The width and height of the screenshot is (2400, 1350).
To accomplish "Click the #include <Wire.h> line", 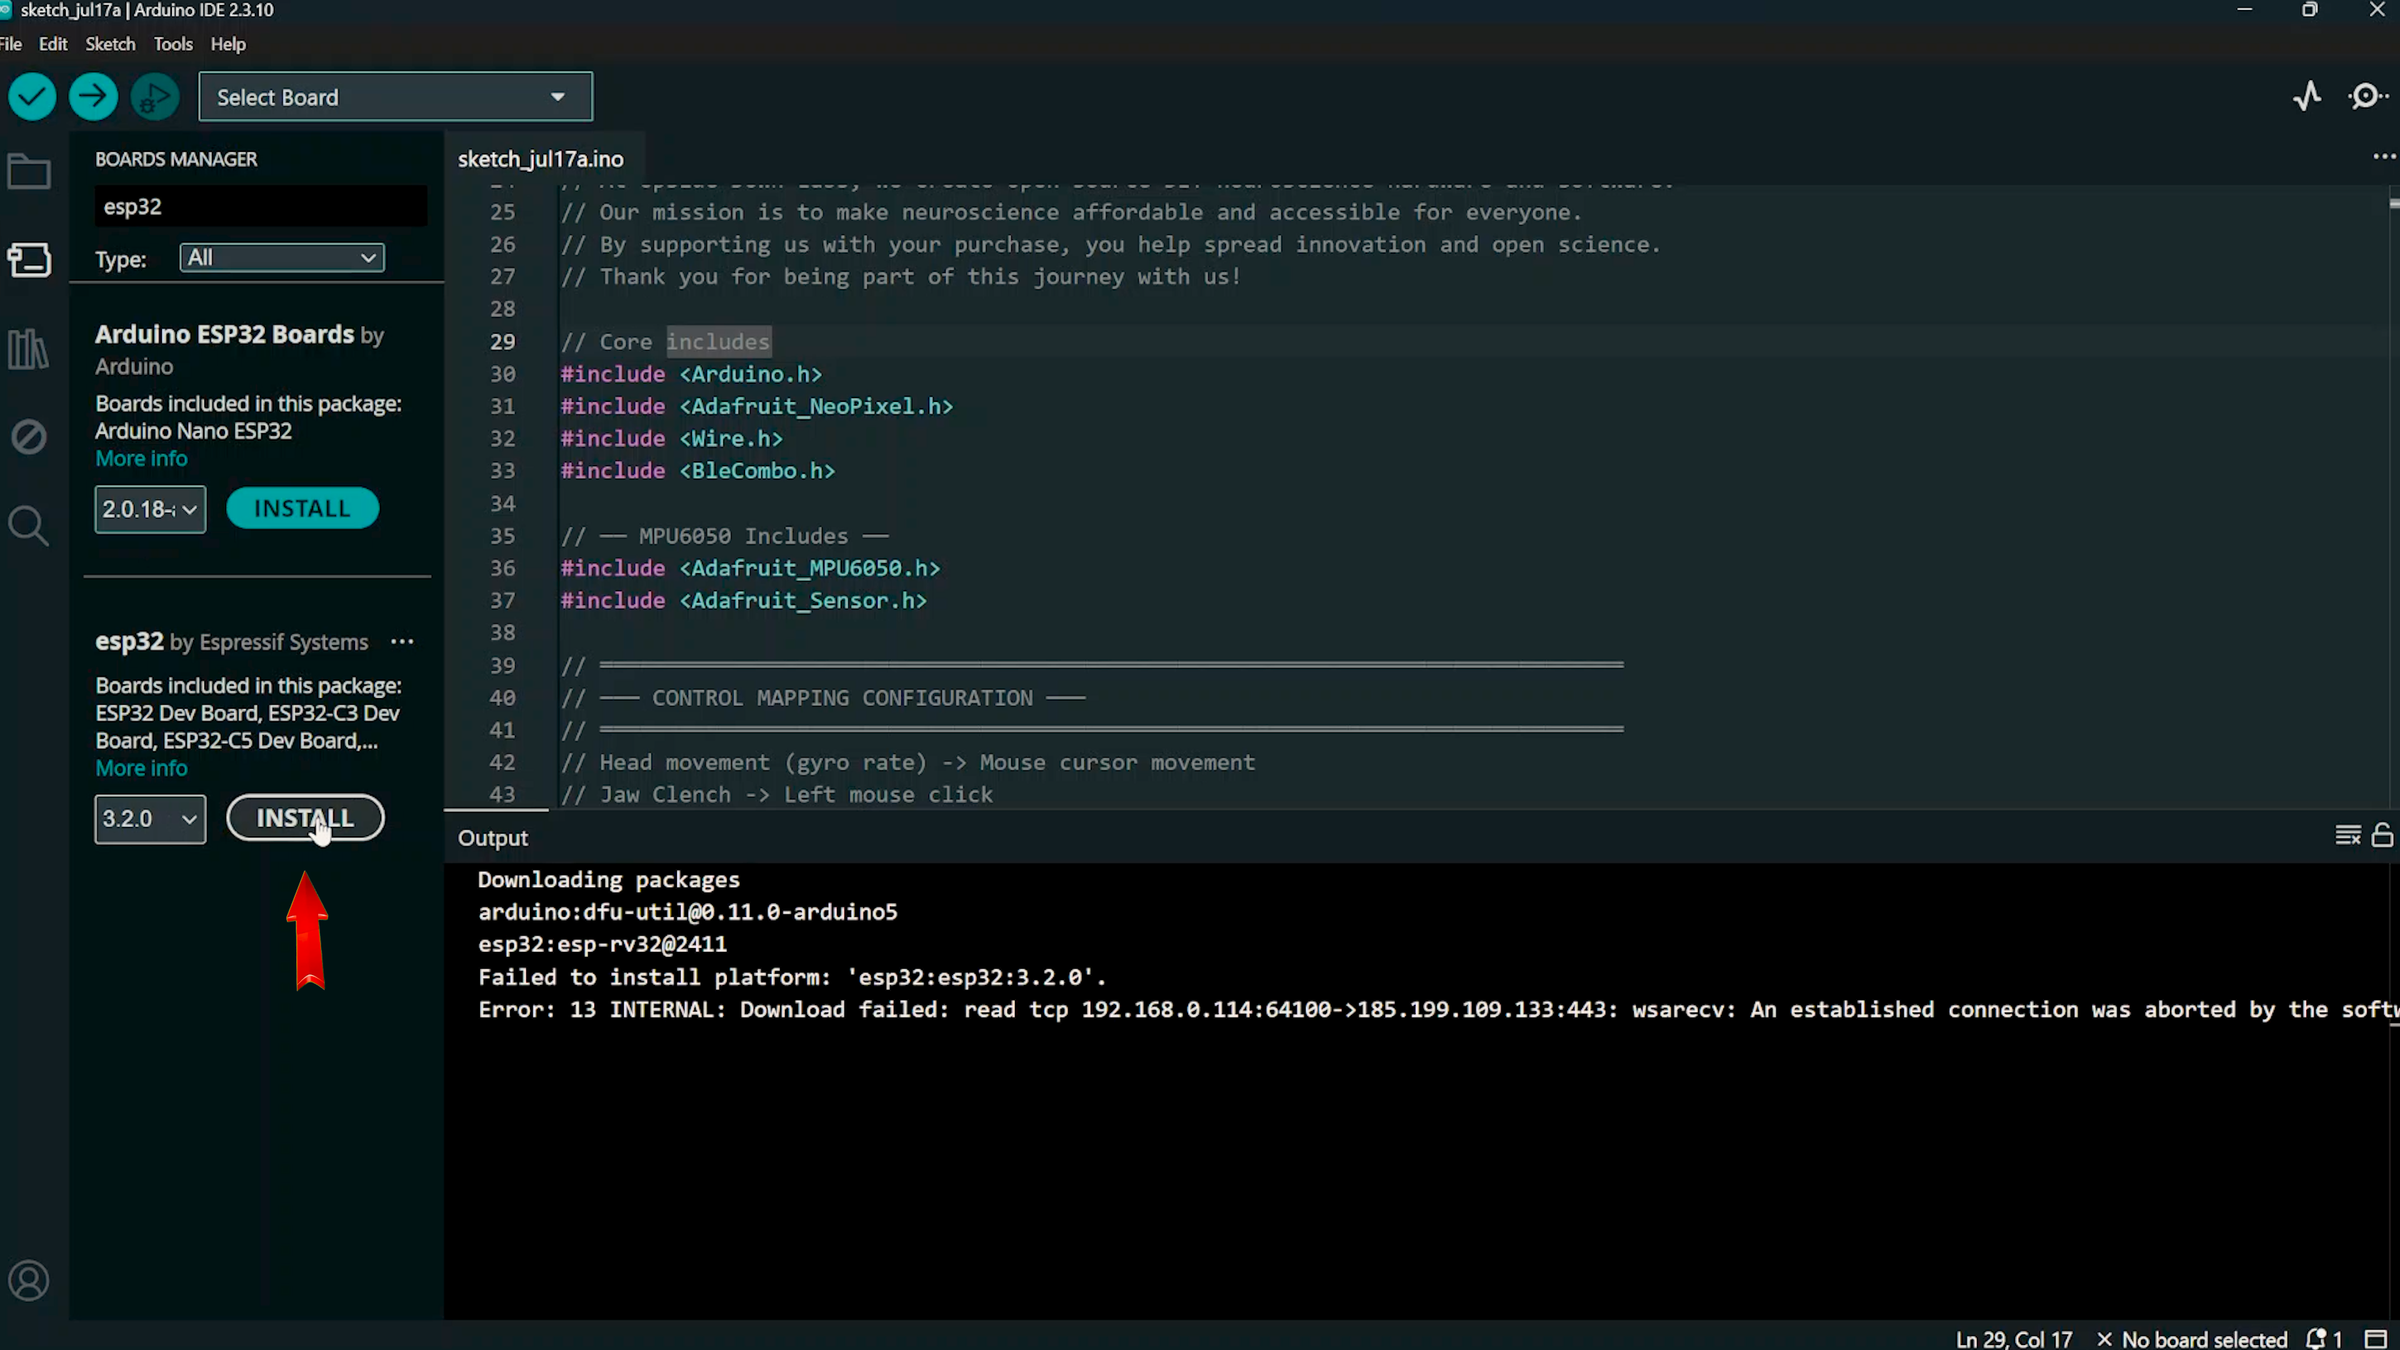I will click(672, 438).
